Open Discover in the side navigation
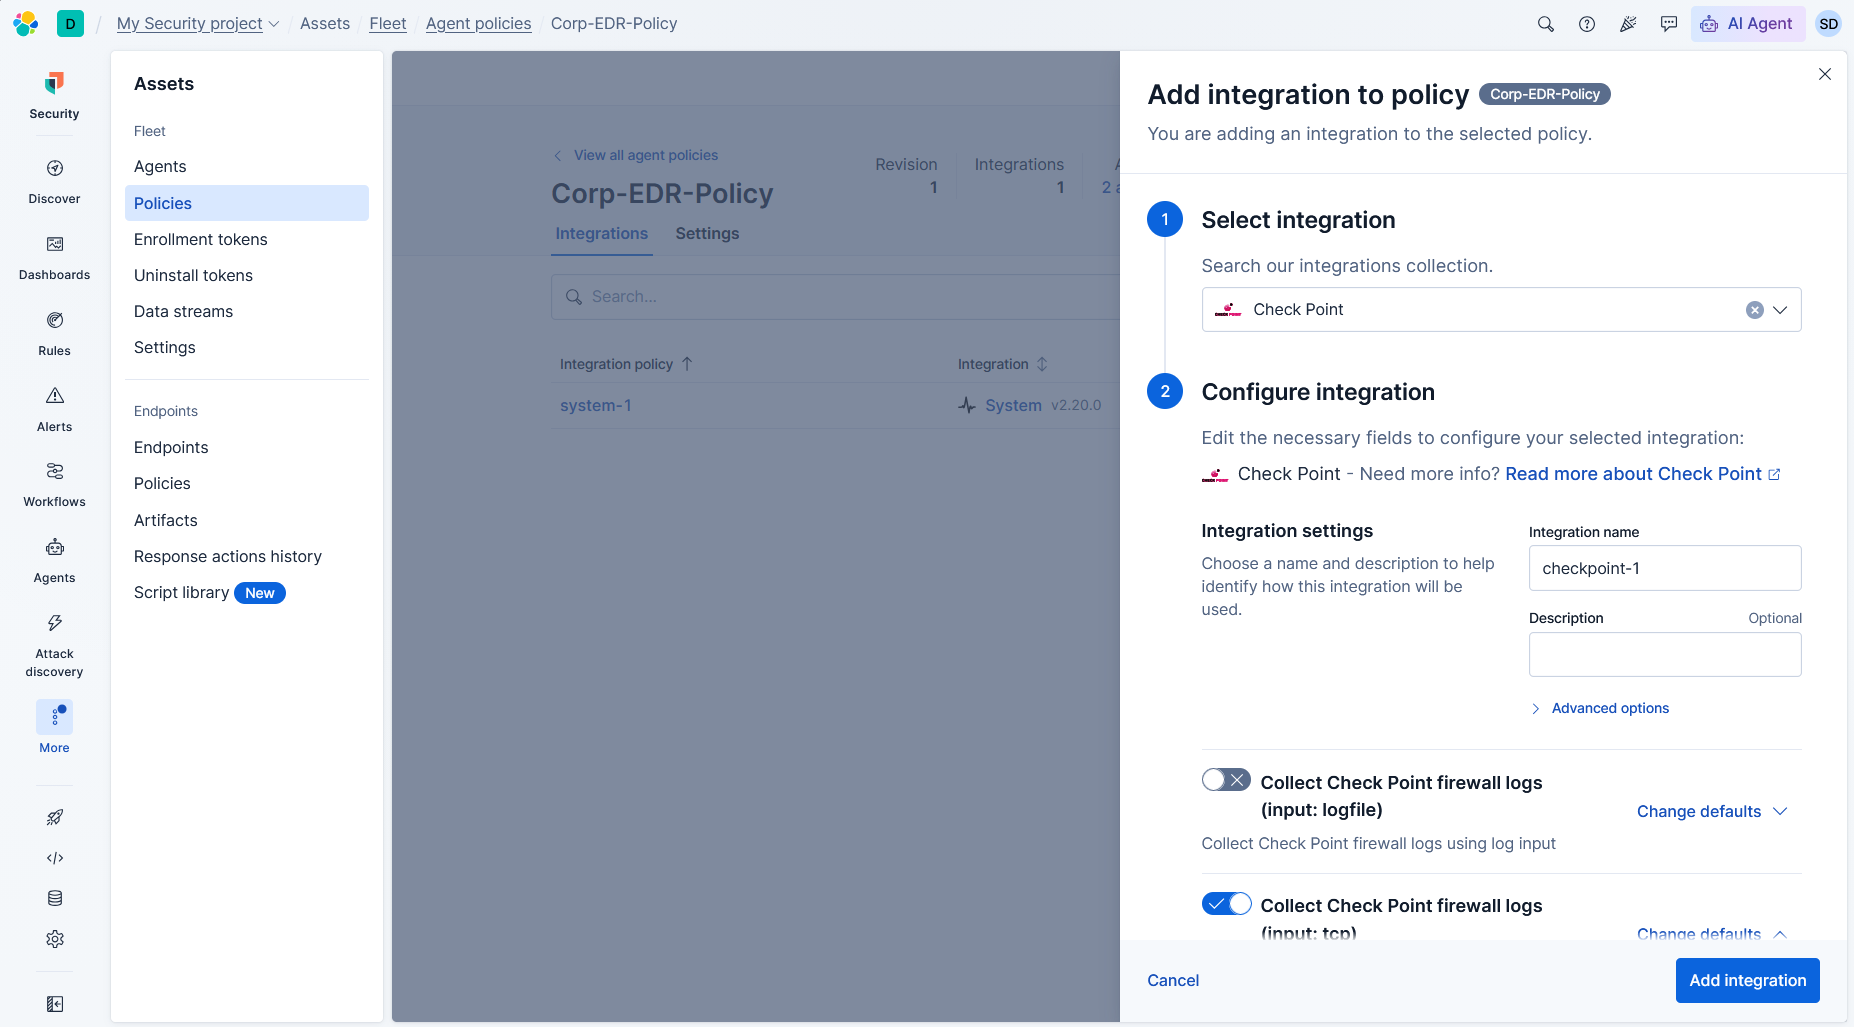The height and width of the screenshot is (1027, 1854). [55, 181]
